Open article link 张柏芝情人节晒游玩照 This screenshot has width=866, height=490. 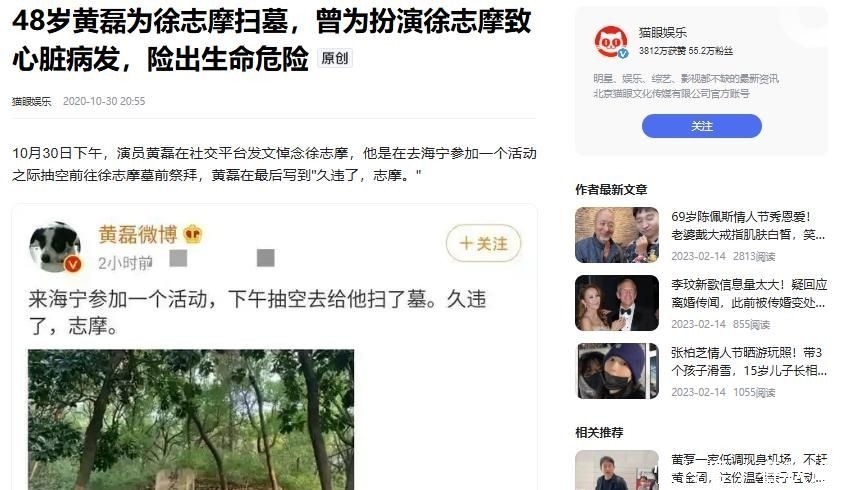coord(749,362)
